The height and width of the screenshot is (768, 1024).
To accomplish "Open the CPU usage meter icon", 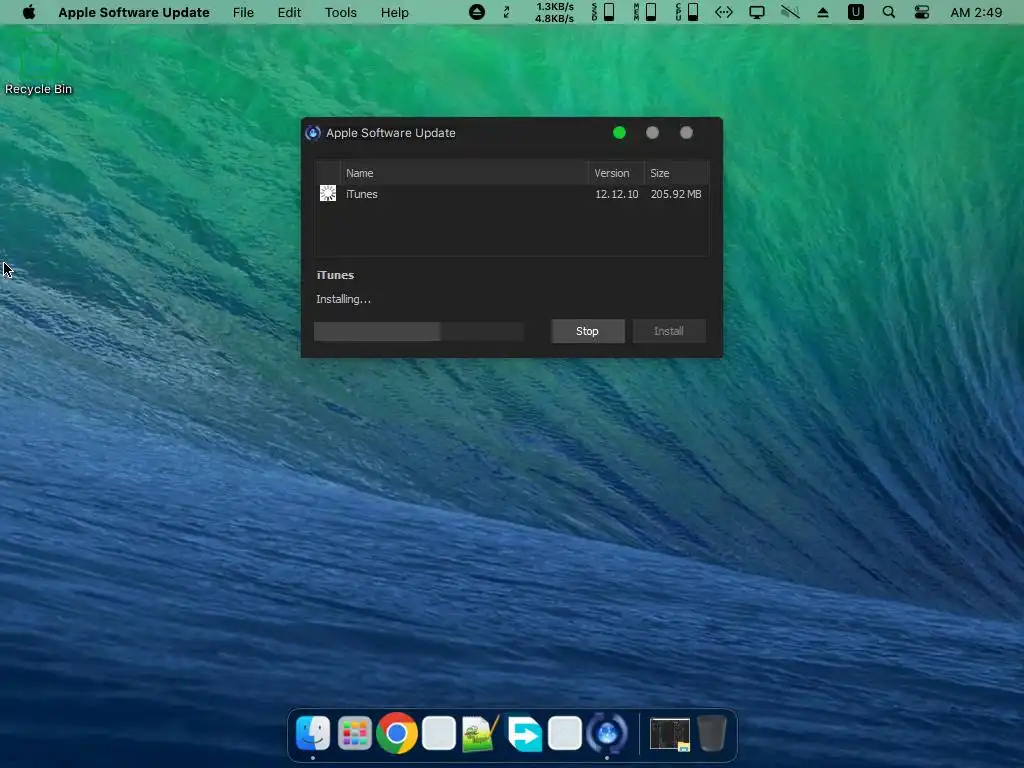I will click(x=687, y=12).
